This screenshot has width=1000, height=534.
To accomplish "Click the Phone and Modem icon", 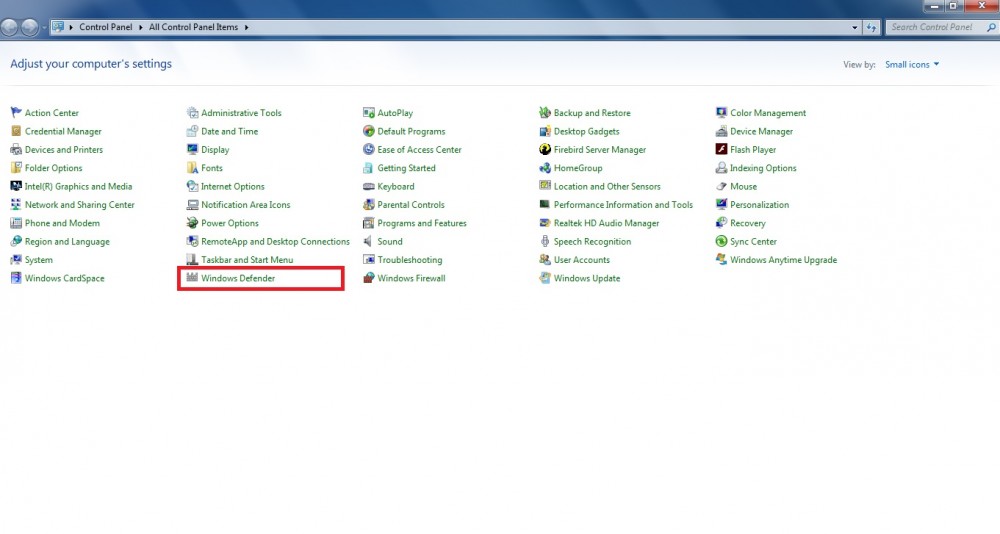I will coord(16,223).
